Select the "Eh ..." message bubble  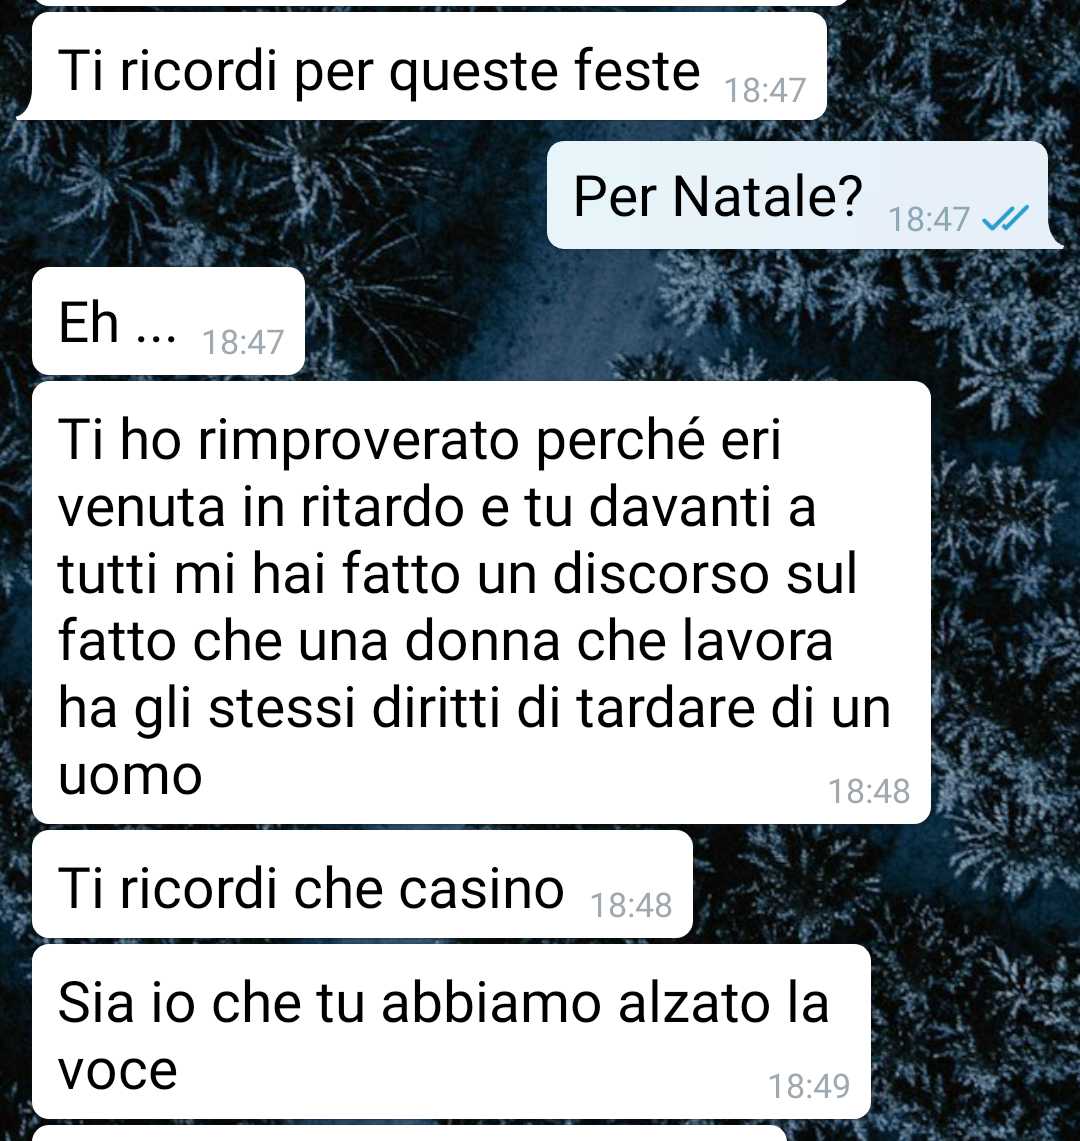click(168, 321)
